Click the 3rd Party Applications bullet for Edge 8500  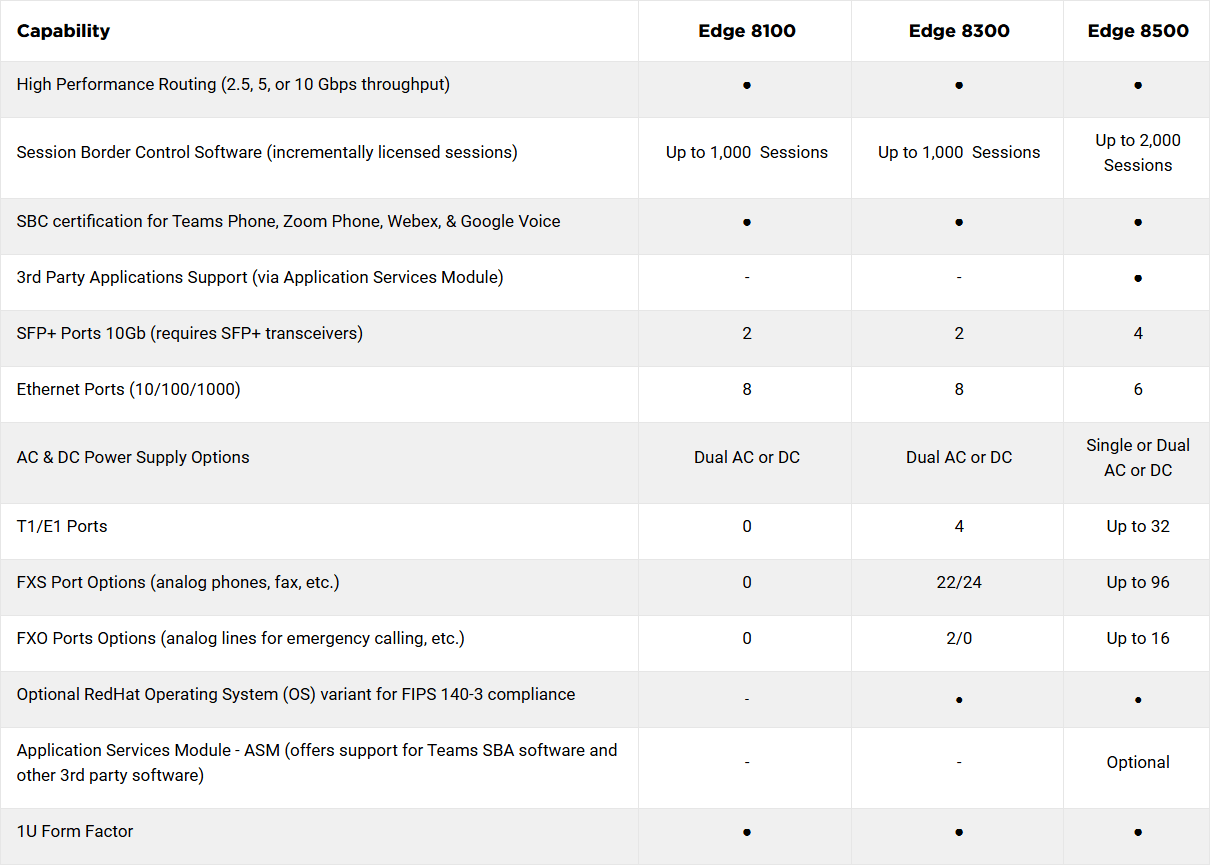click(x=1138, y=278)
